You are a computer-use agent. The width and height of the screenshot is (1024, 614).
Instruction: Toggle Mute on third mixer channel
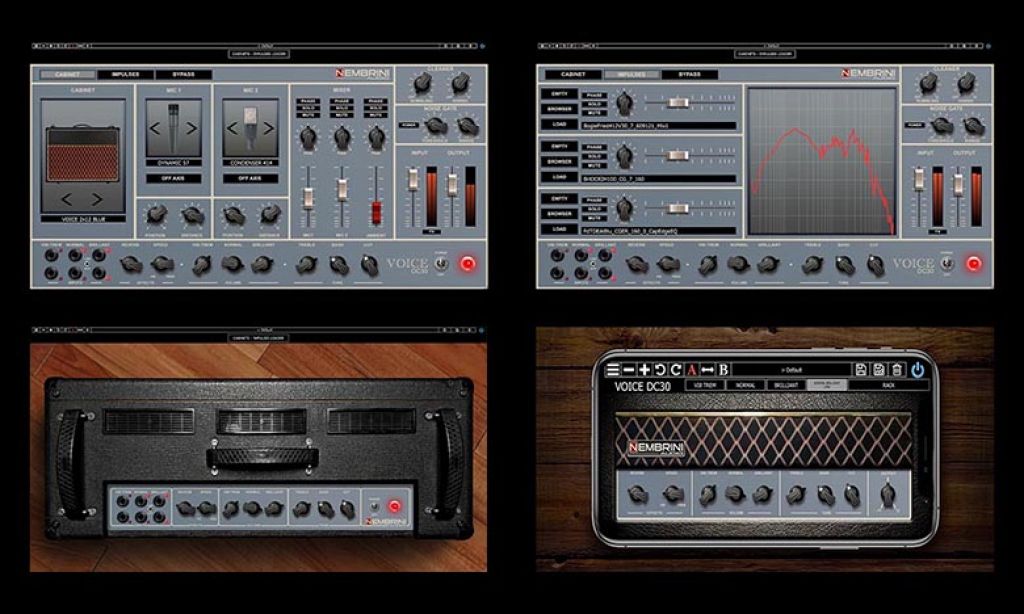[x=376, y=115]
